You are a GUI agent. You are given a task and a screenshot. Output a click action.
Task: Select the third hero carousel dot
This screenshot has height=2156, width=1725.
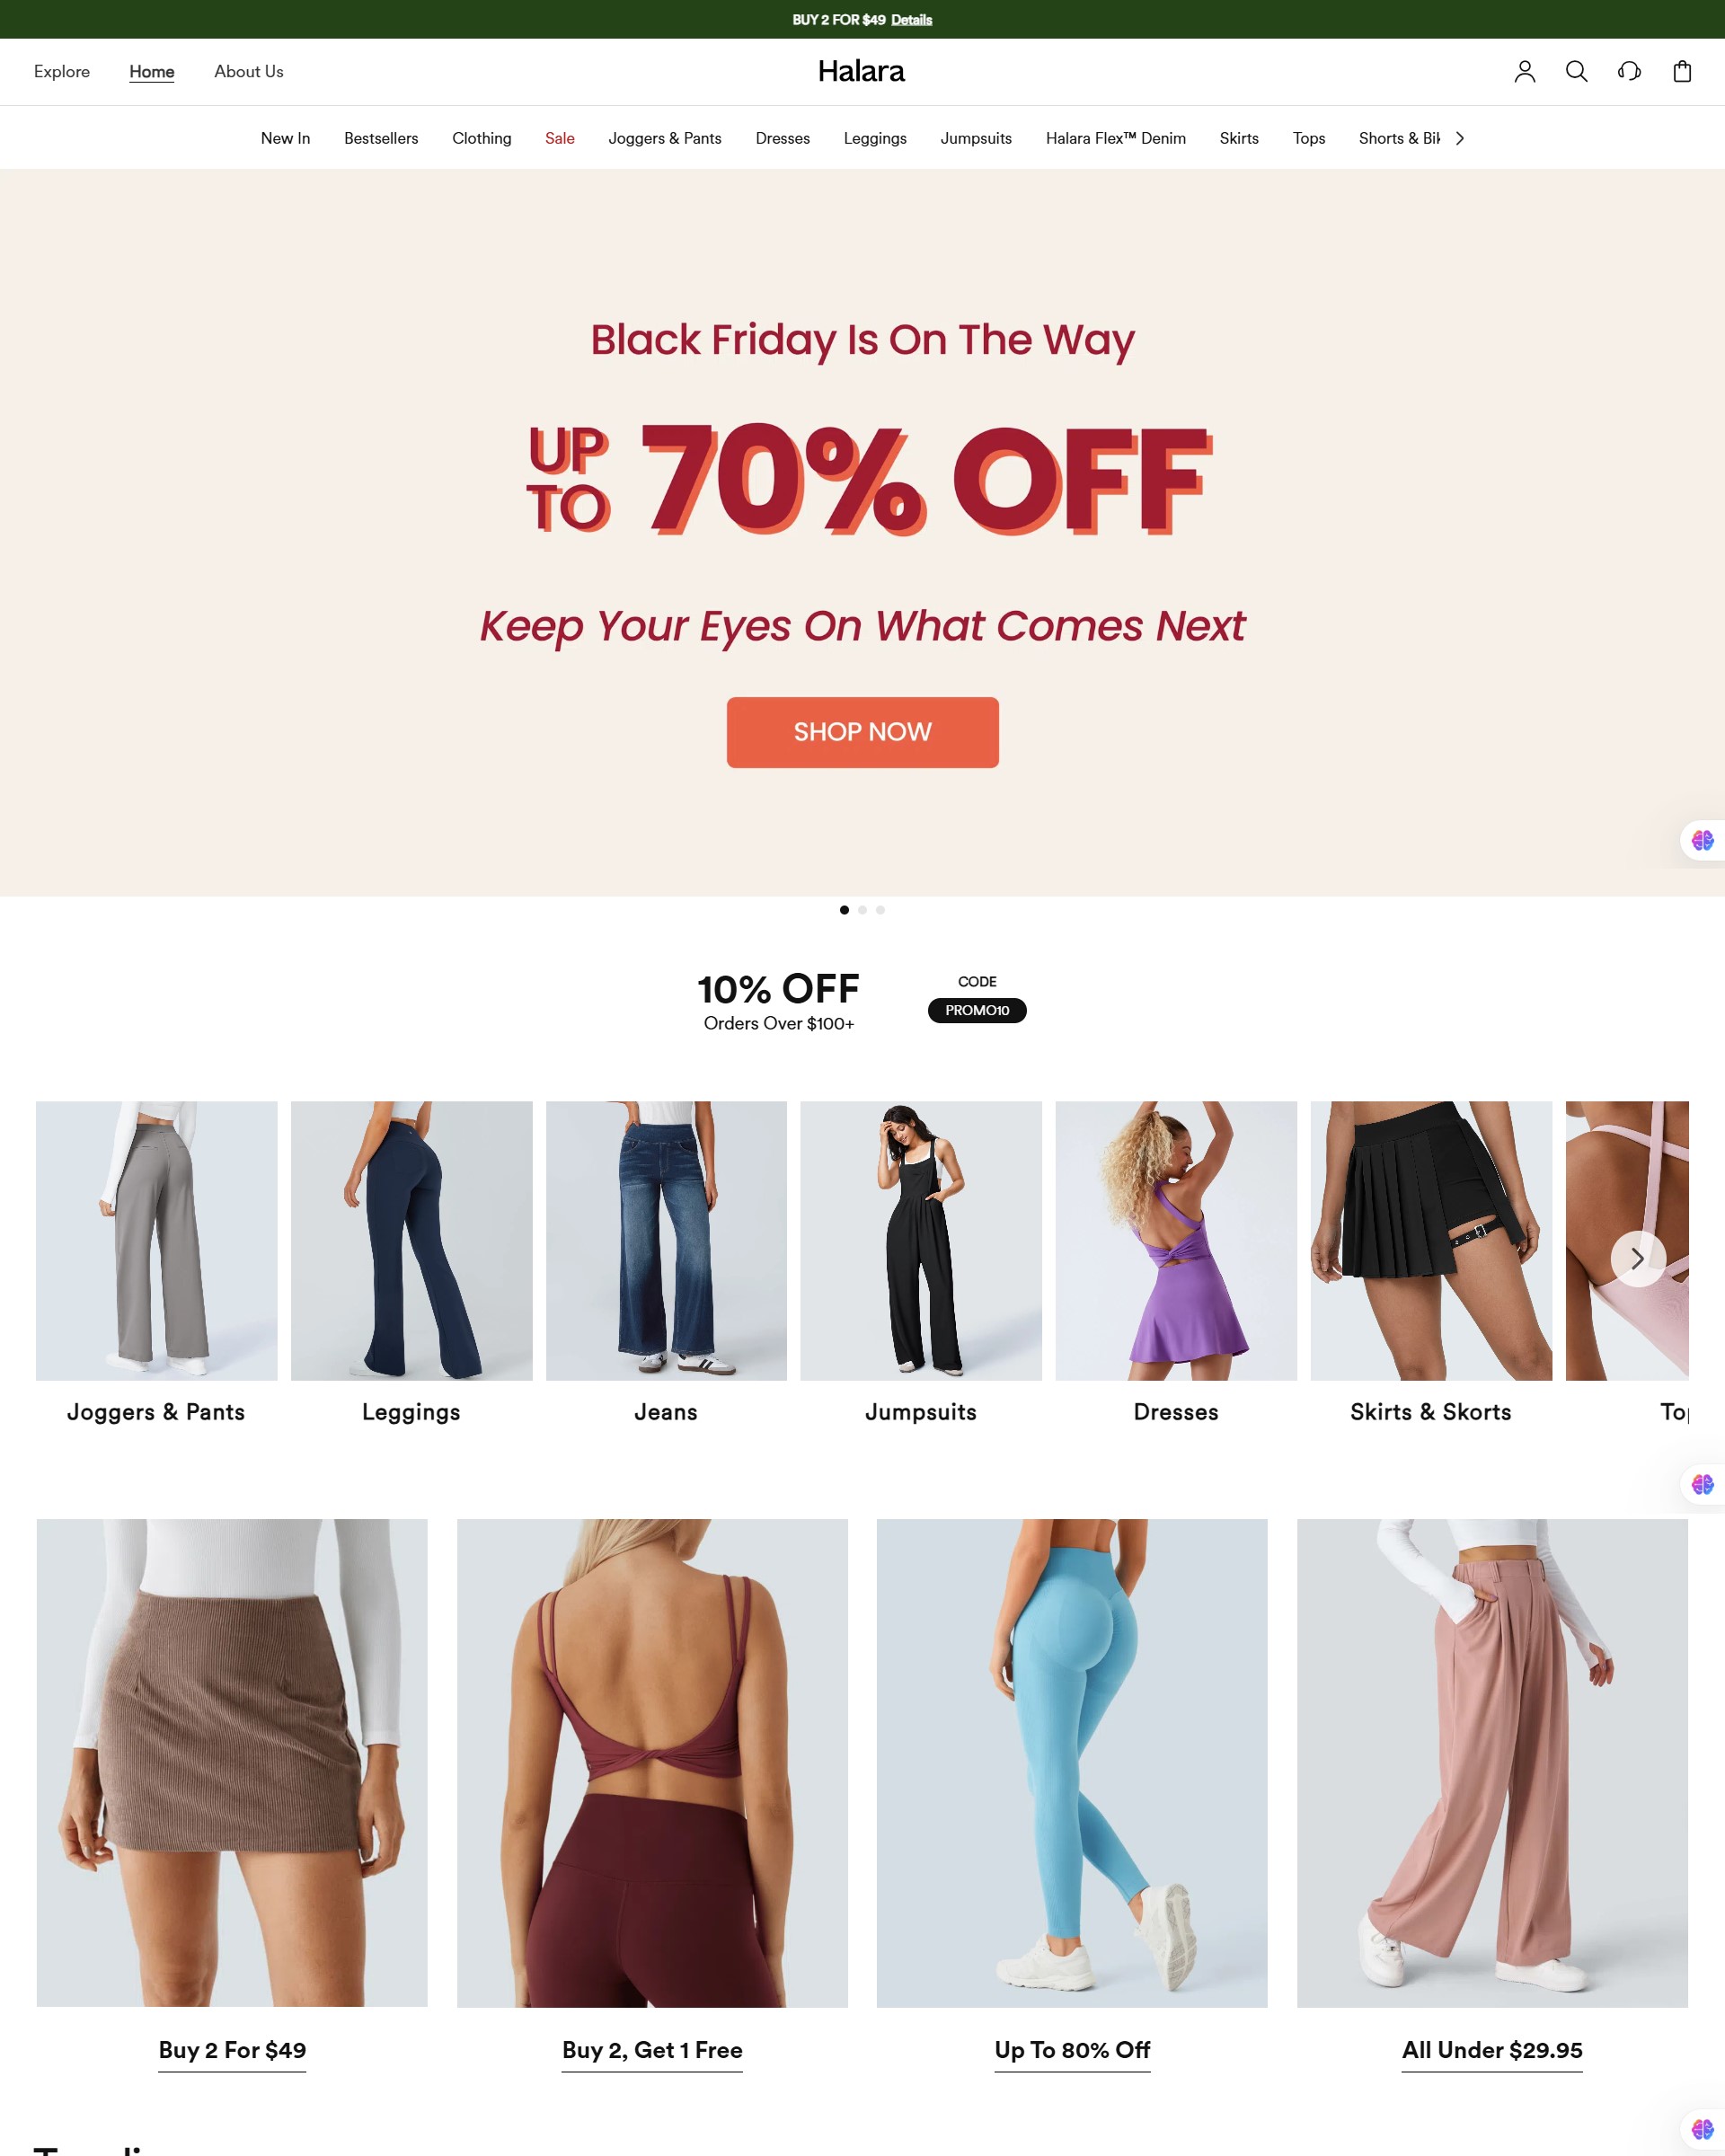point(880,910)
